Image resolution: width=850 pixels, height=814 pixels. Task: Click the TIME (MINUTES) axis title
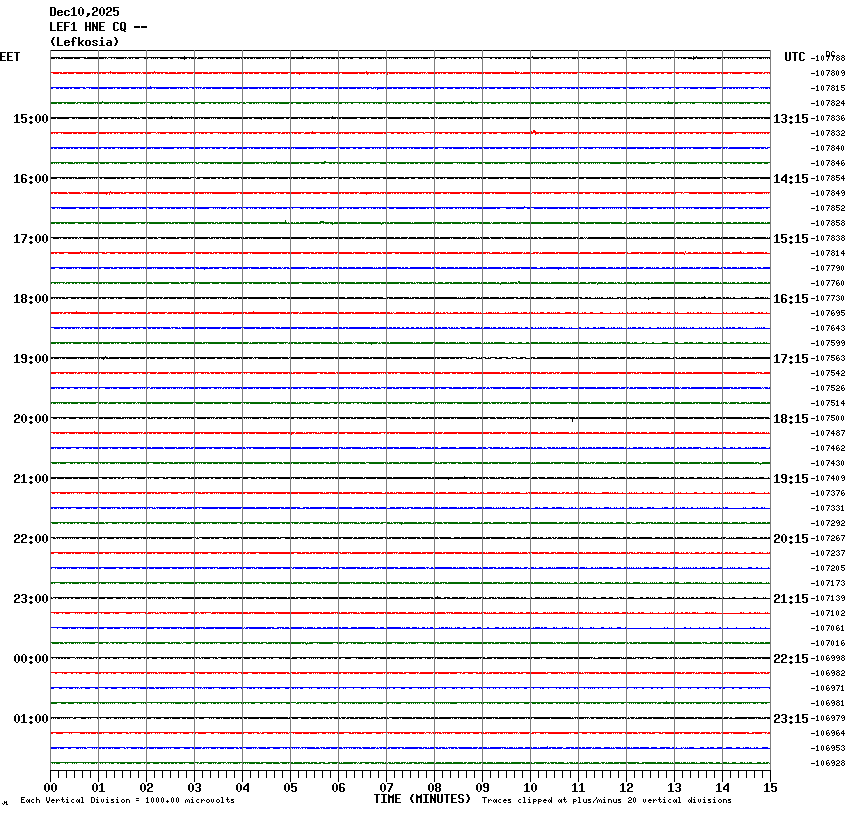coord(422,799)
